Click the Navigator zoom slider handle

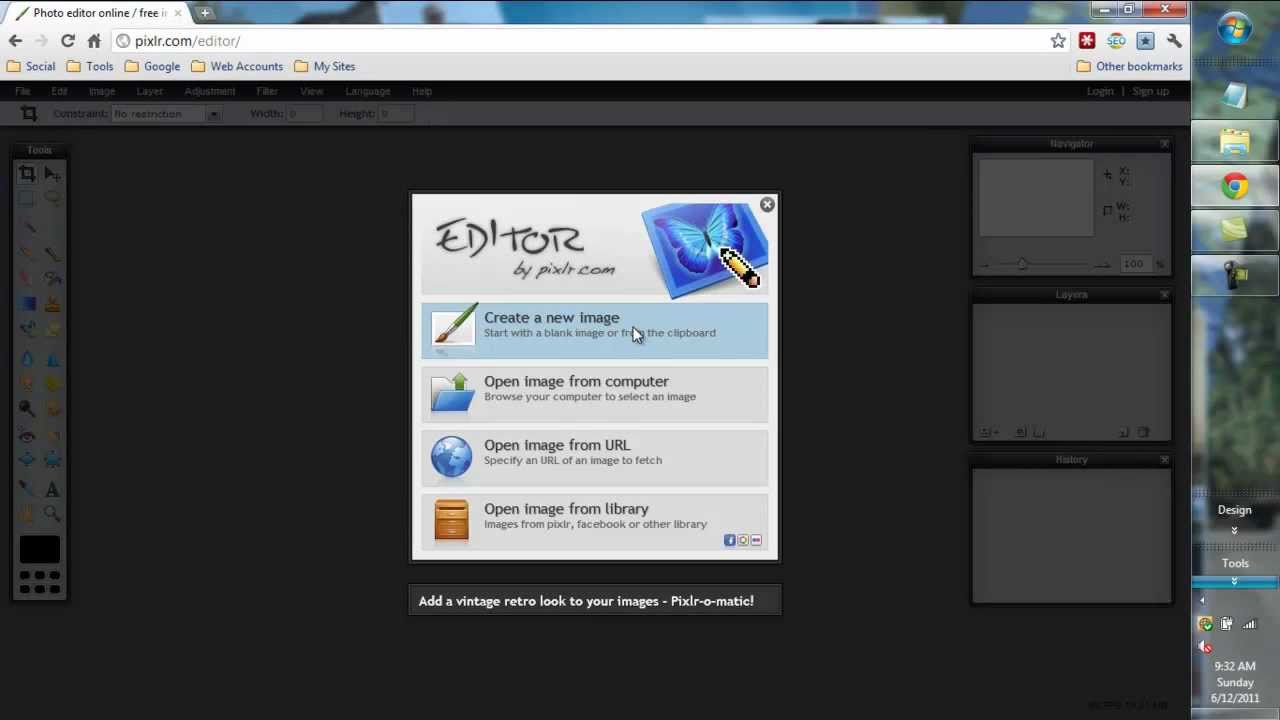pyautogui.click(x=1021, y=264)
